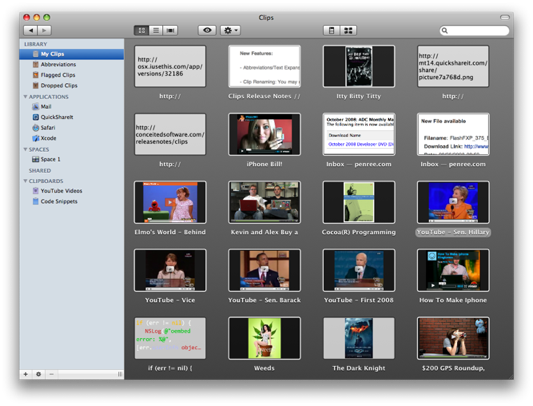Collapse the Applications section triangle
This screenshot has width=533, height=406.
(x=25, y=97)
